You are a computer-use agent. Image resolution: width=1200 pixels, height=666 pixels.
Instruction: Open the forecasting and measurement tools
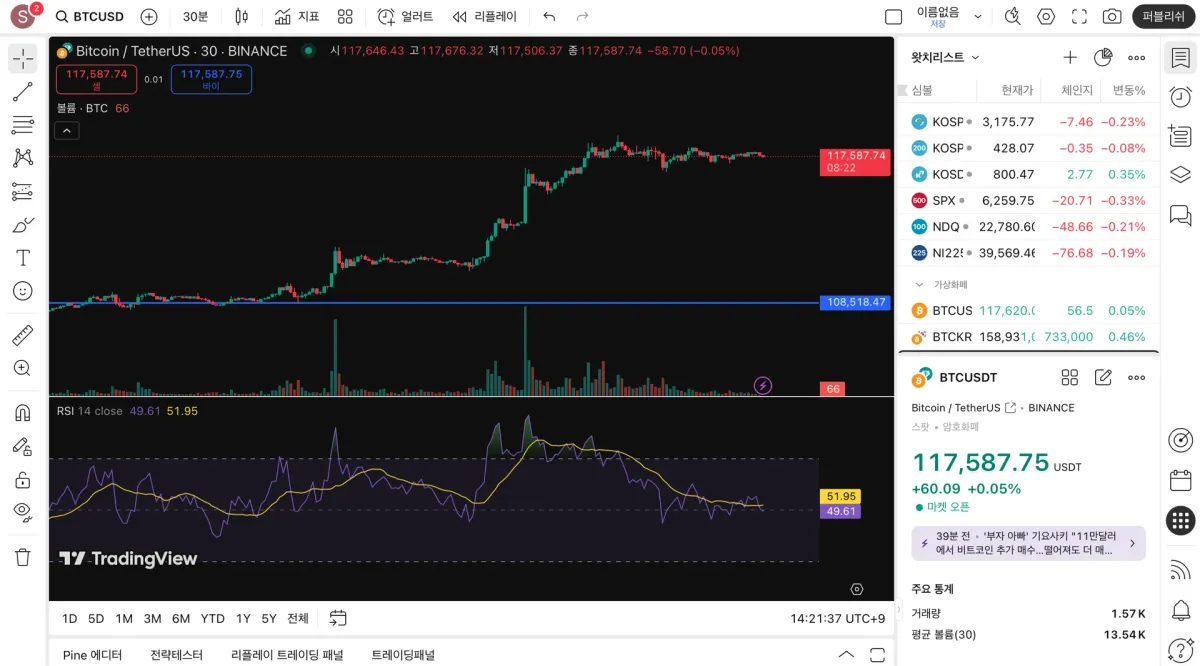point(22,191)
